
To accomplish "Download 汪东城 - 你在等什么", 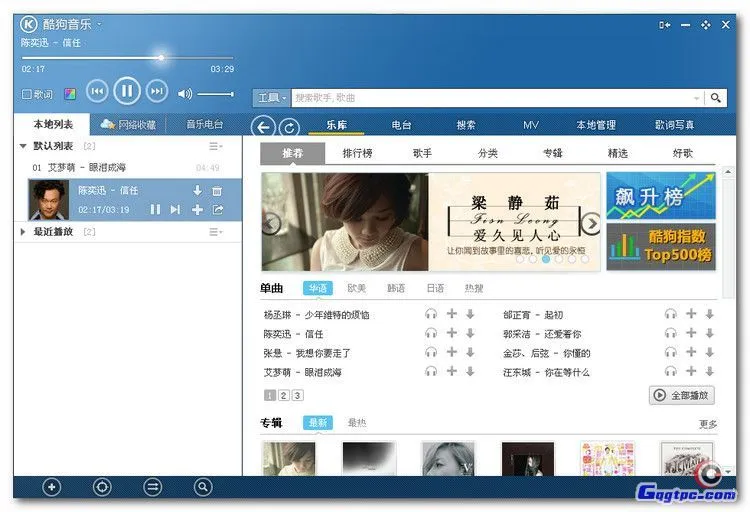I will click(x=710, y=371).
